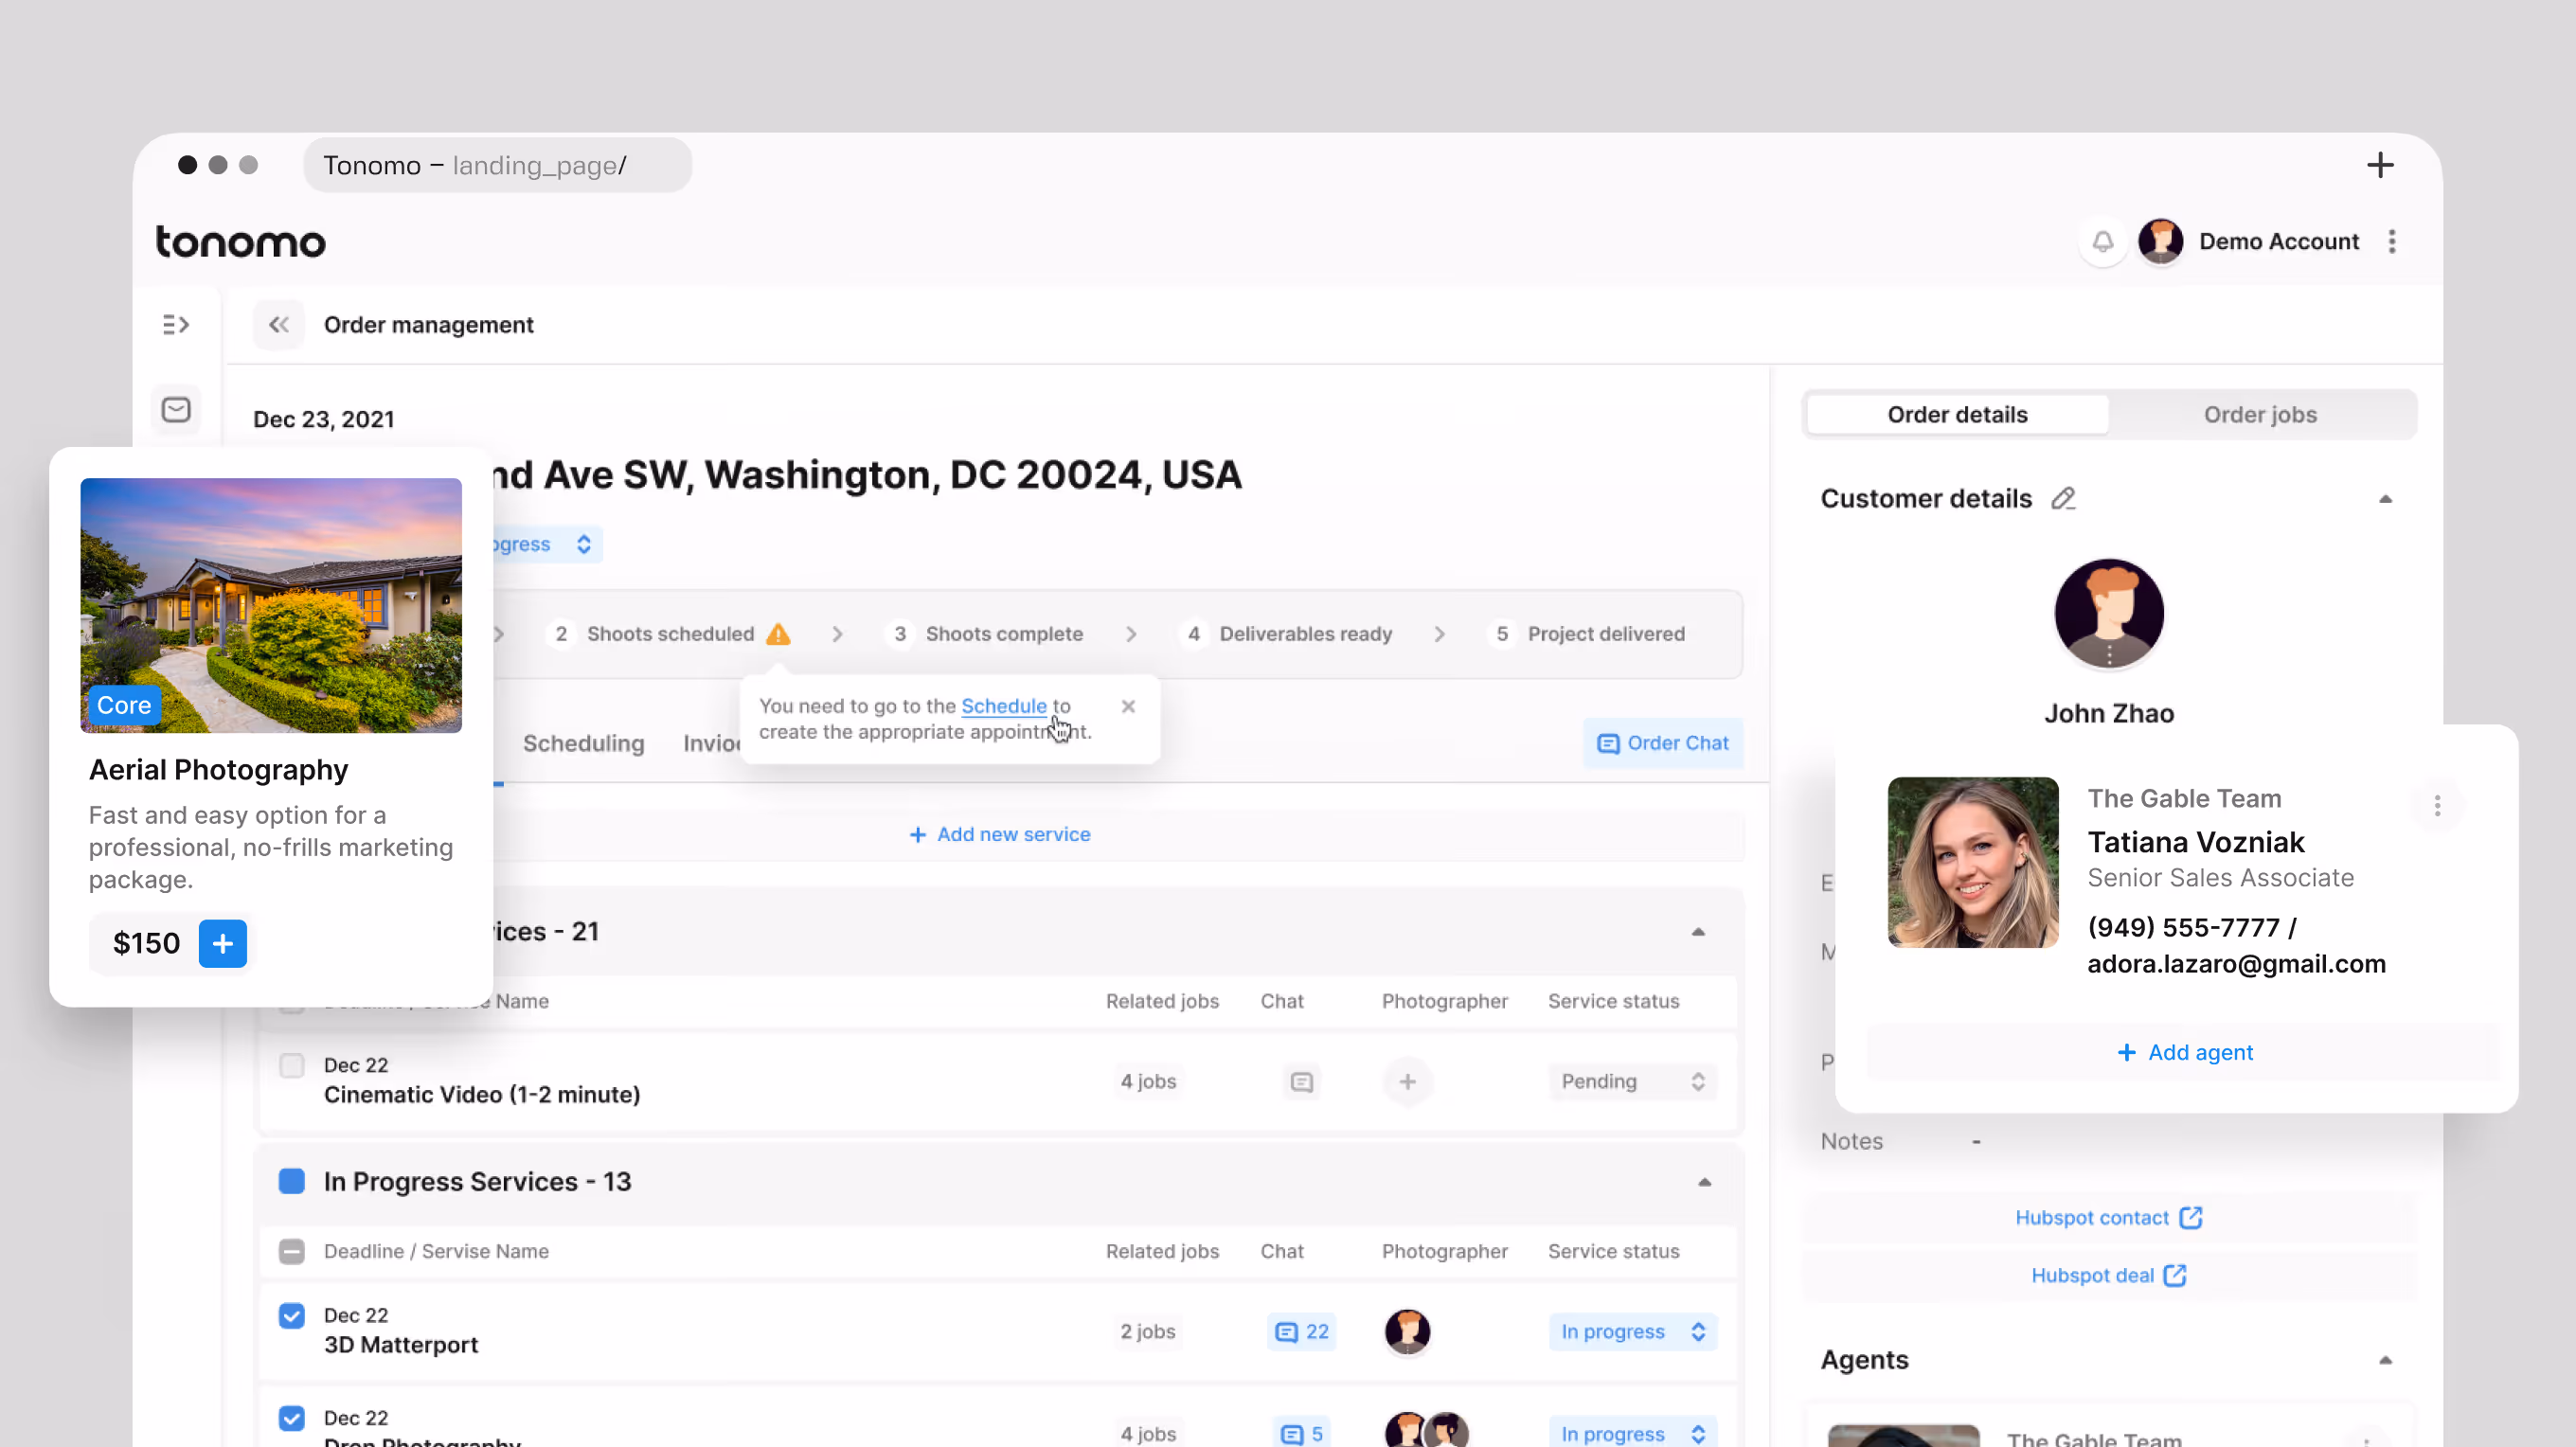Open chat for the Cinematic Video service
This screenshot has height=1447, width=2576.
(1301, 1081)
